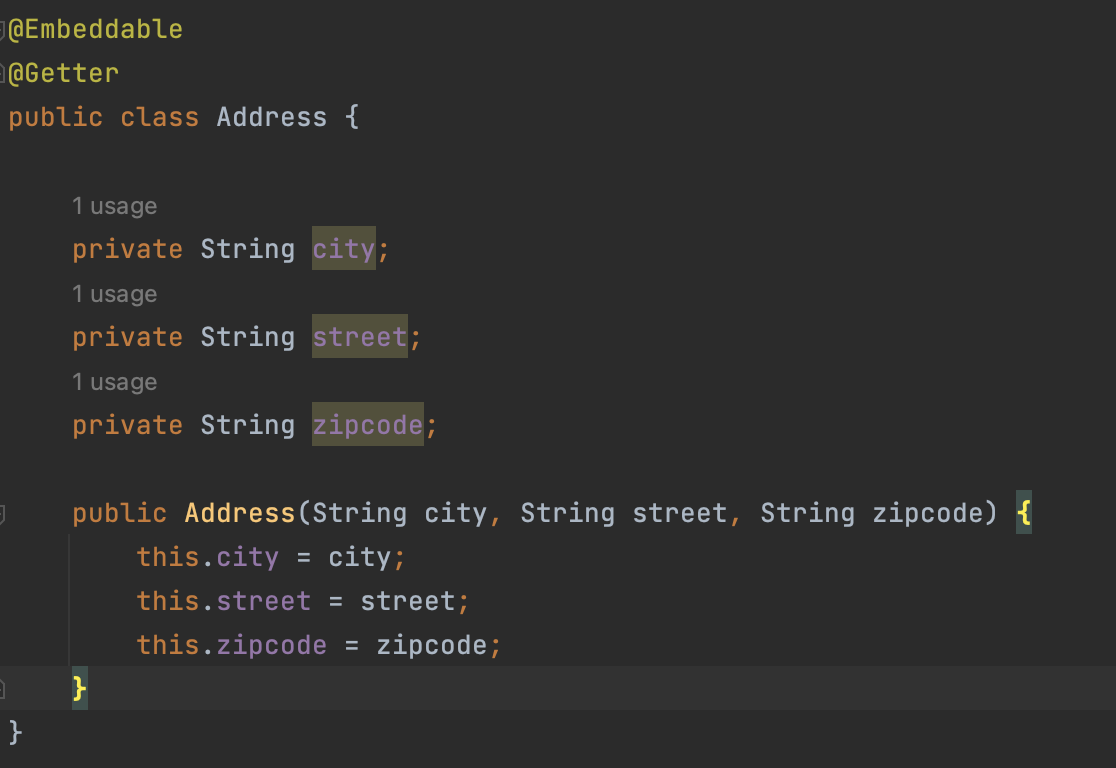The image size is (1116, 768).
Task: Click the highlighted zipcode field name
Action: click(x=368, y=425)
